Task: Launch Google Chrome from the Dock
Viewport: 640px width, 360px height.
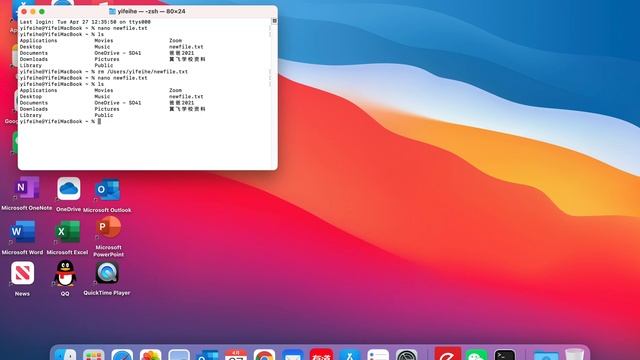Action: [x=264, y=355]
